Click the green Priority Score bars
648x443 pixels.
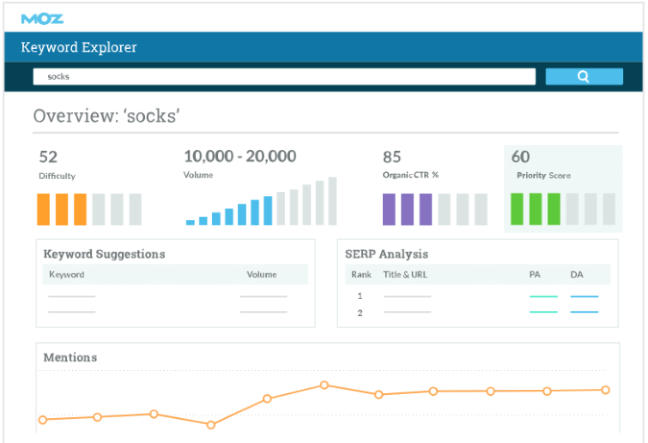(x=561, y=208)
